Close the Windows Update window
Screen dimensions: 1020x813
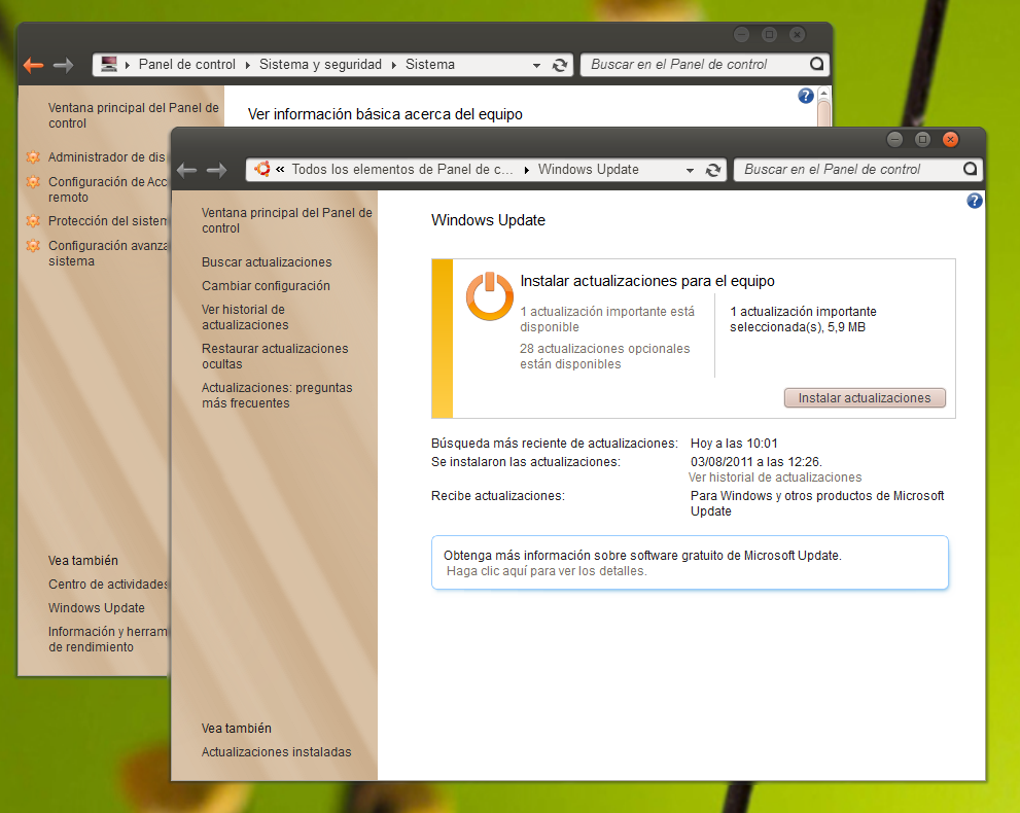tap(950, 139)
